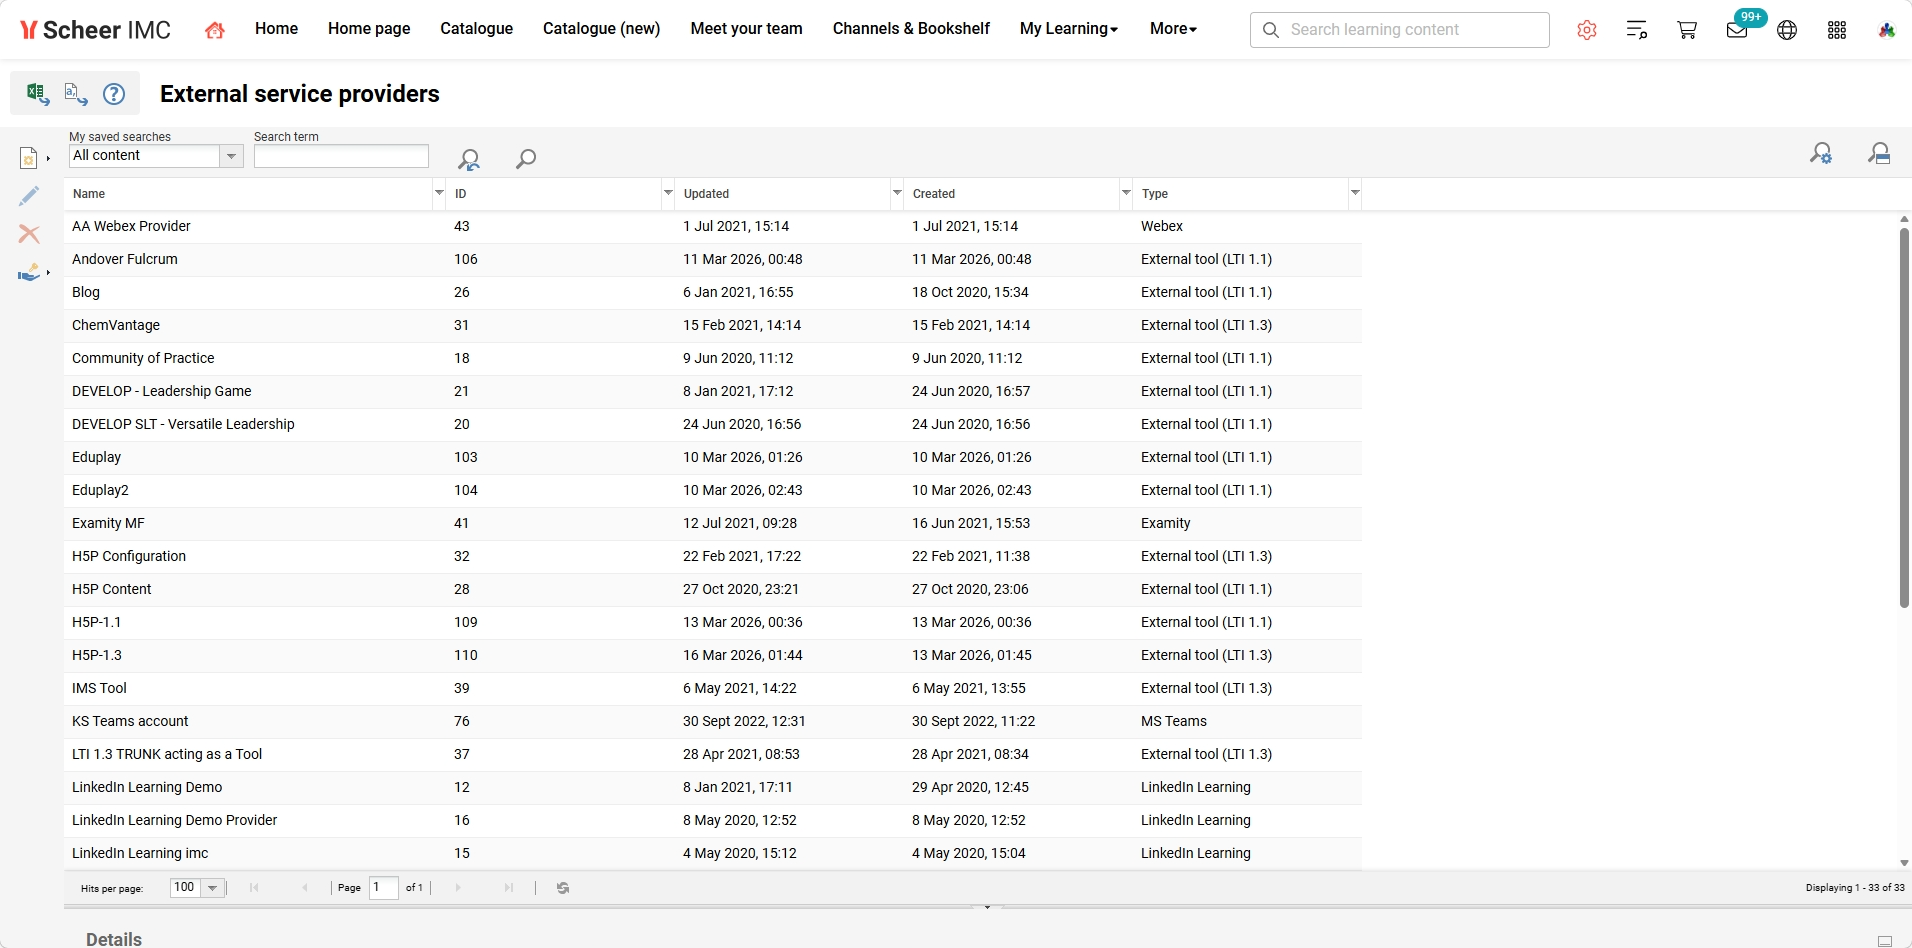Go to the first page of results

pos(254,888)
